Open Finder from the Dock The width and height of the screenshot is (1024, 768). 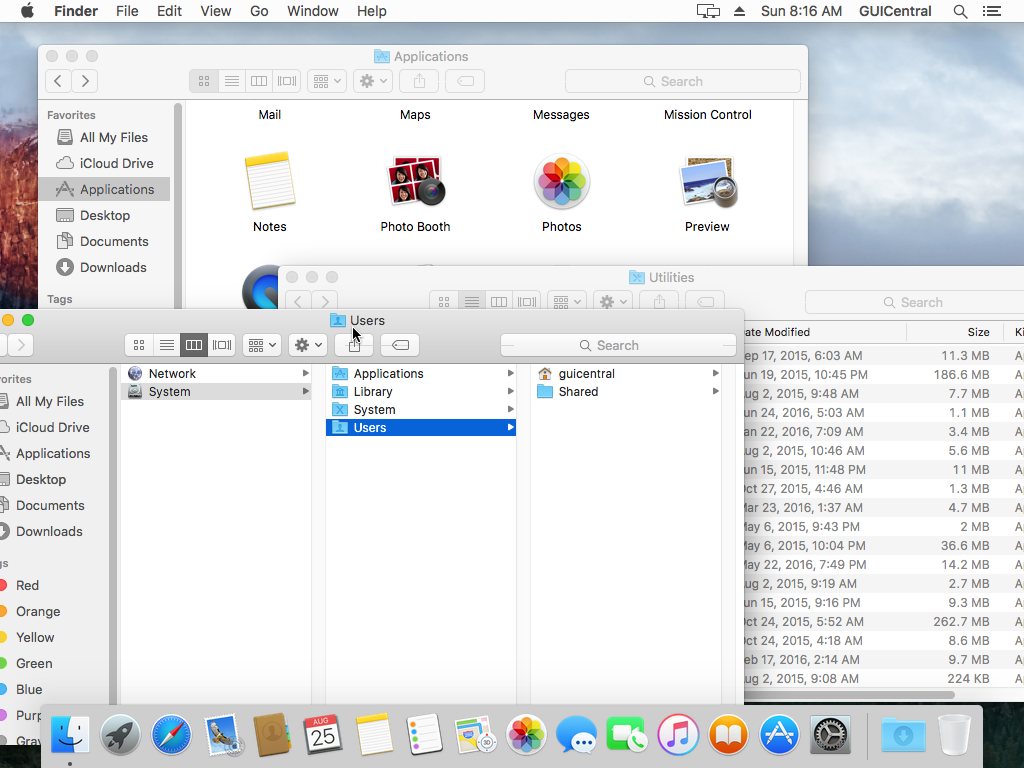tap(69, 735)
